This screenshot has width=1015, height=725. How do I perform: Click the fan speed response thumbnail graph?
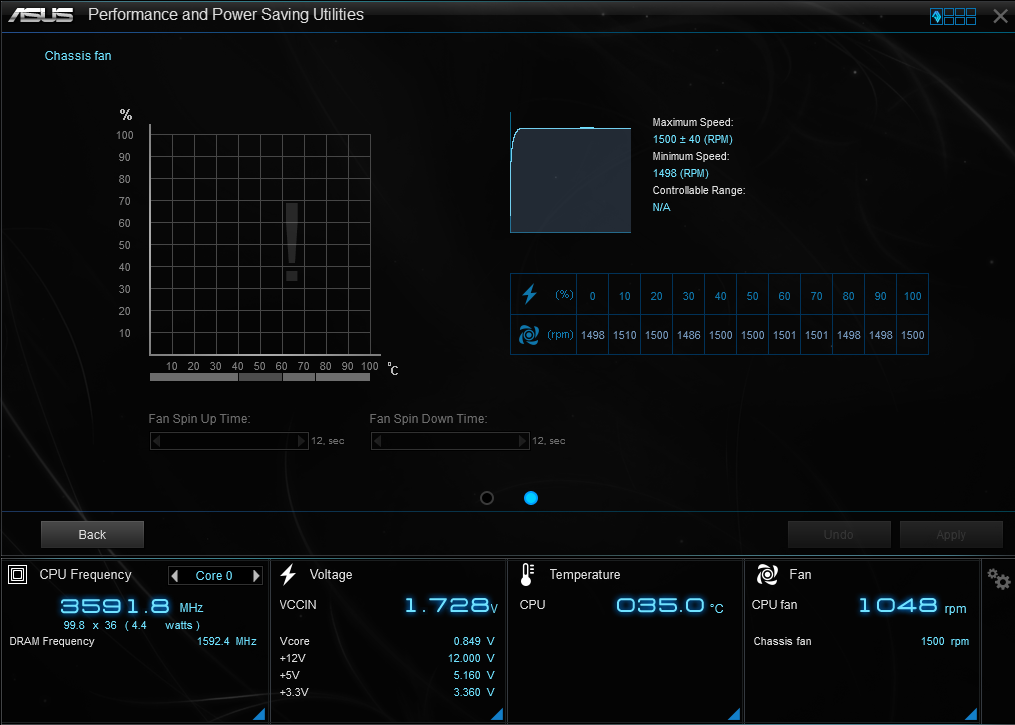point(570,172)
